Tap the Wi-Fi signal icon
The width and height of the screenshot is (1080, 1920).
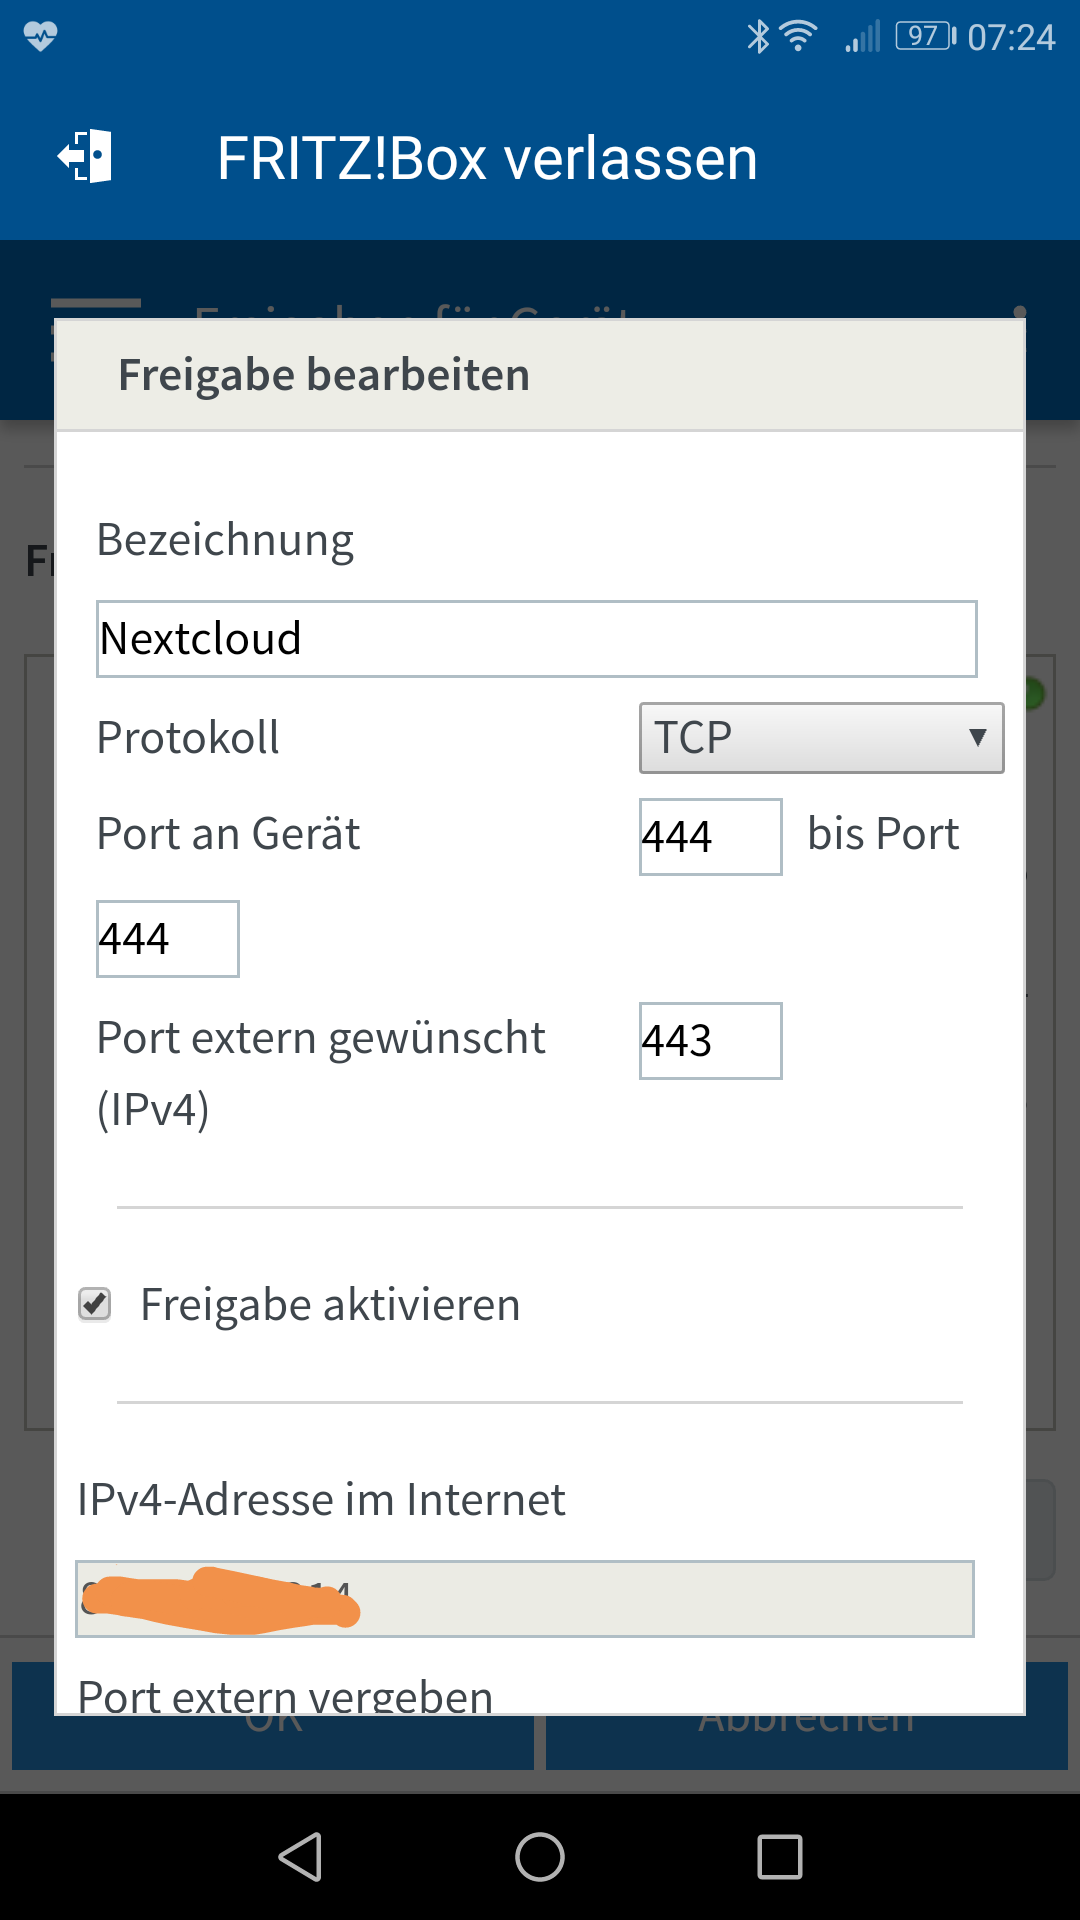pos(798,37)
